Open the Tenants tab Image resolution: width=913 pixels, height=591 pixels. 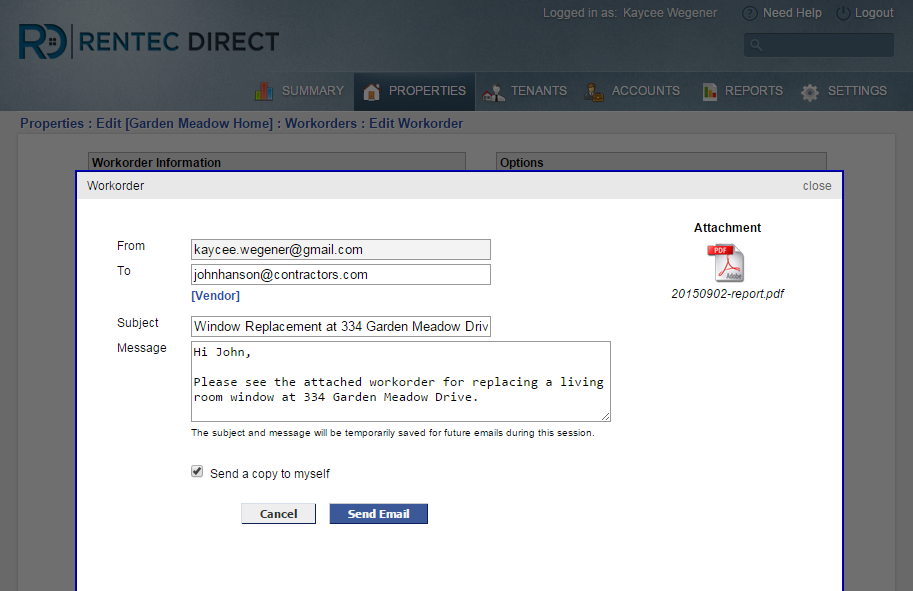(x=538, y=91)
